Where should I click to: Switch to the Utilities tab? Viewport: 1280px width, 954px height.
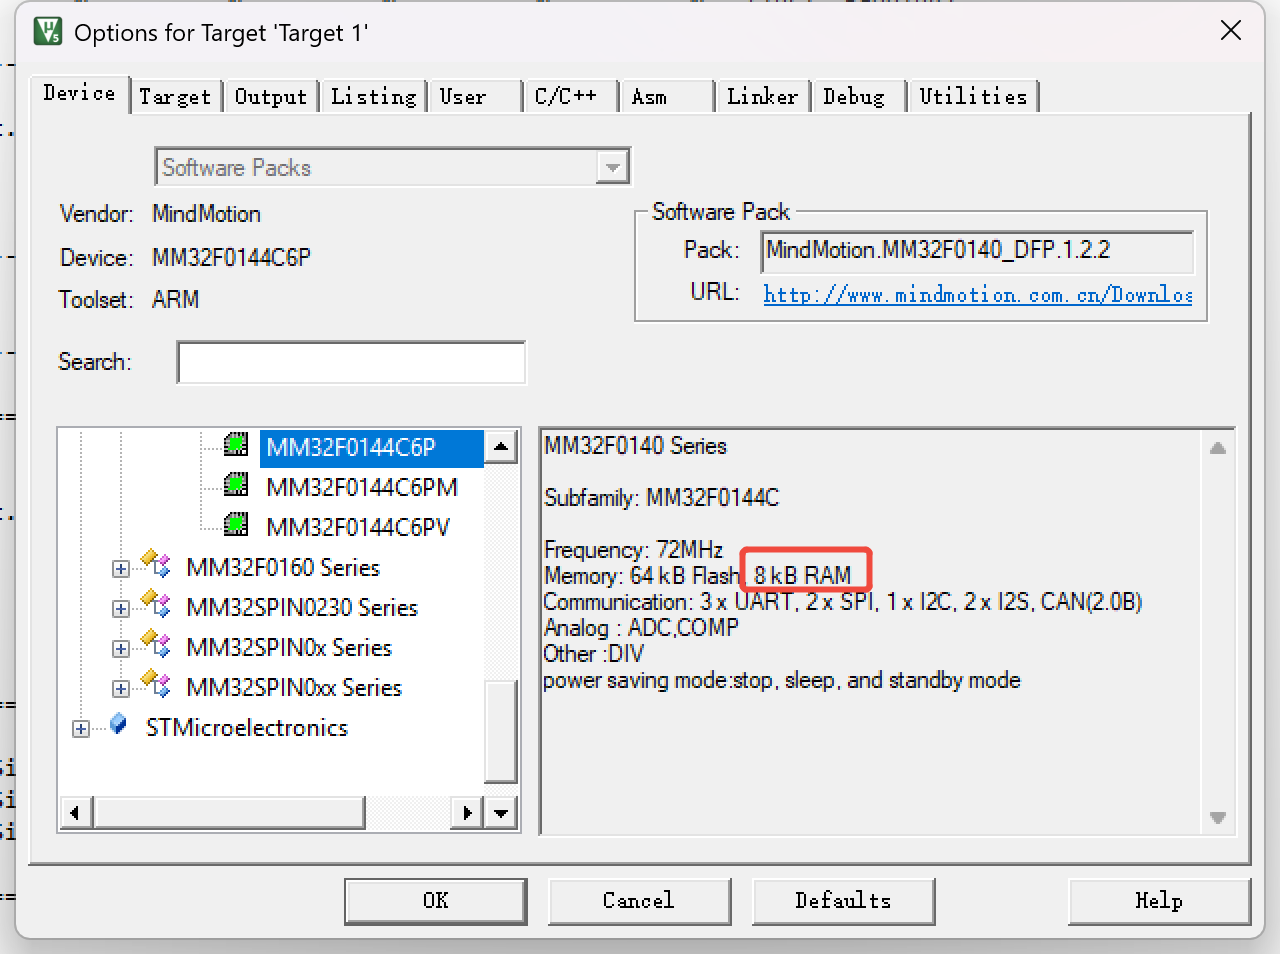(974, 97)
